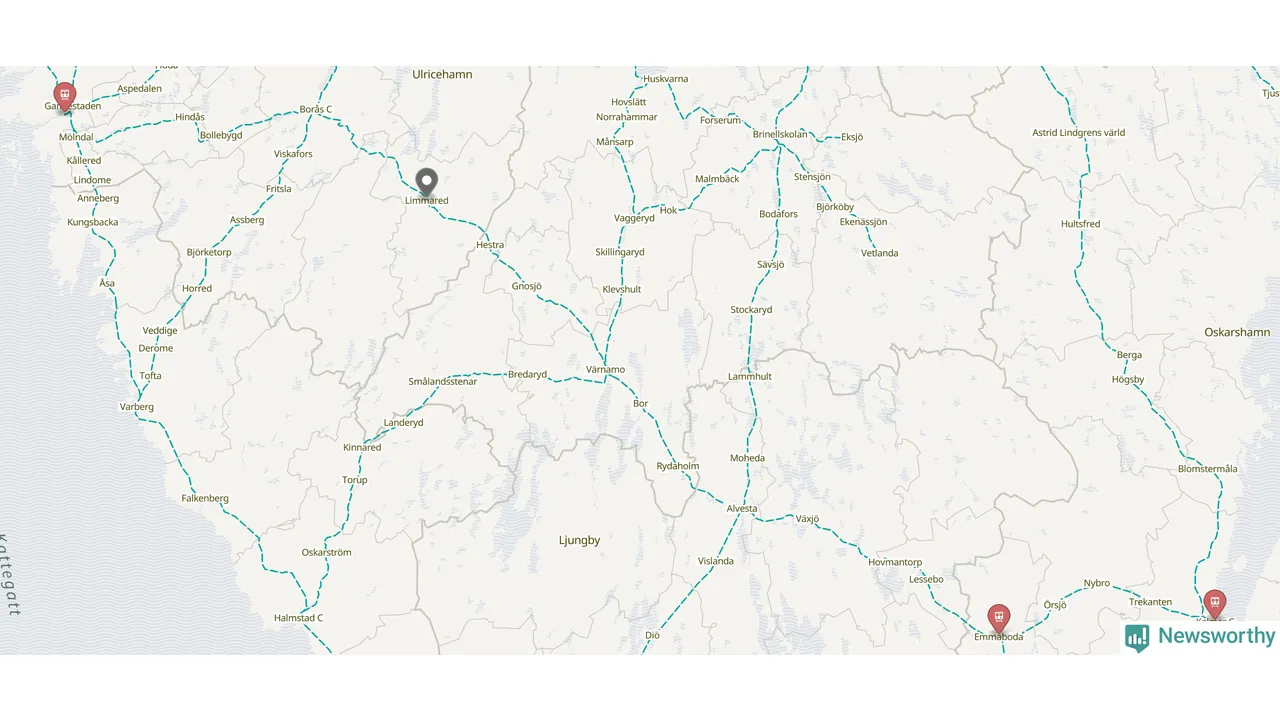Select the Växjö station label

pos(807,519)
